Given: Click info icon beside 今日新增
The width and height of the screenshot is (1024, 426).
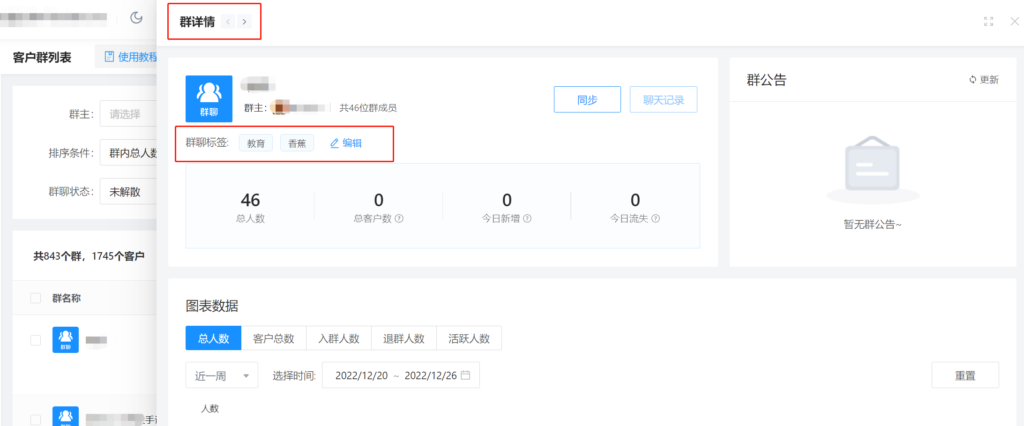Looking at the screenshot, I should pos(527,219).
